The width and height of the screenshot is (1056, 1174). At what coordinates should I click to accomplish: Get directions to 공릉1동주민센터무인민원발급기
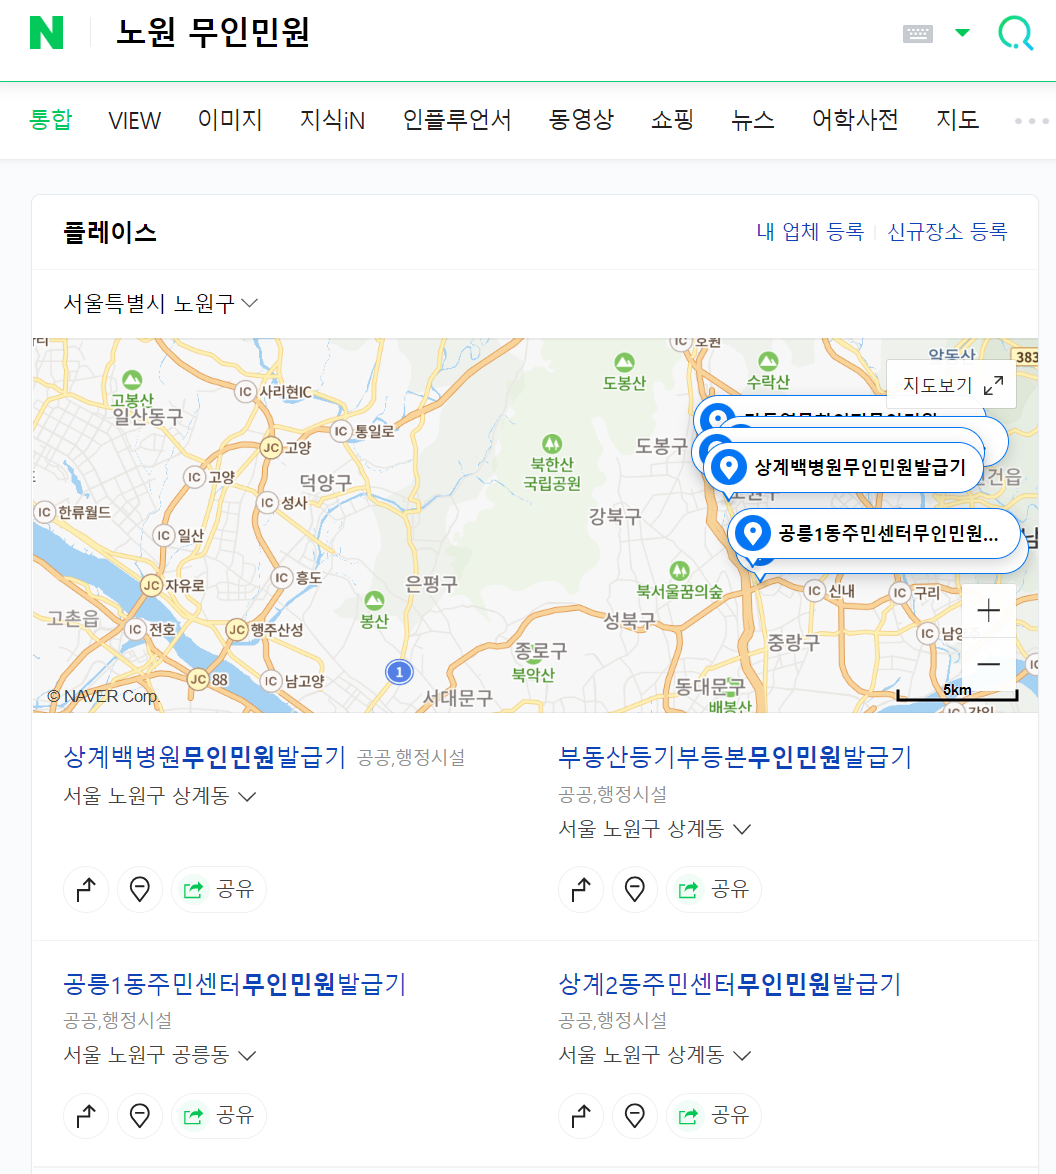click(86, 1116)
